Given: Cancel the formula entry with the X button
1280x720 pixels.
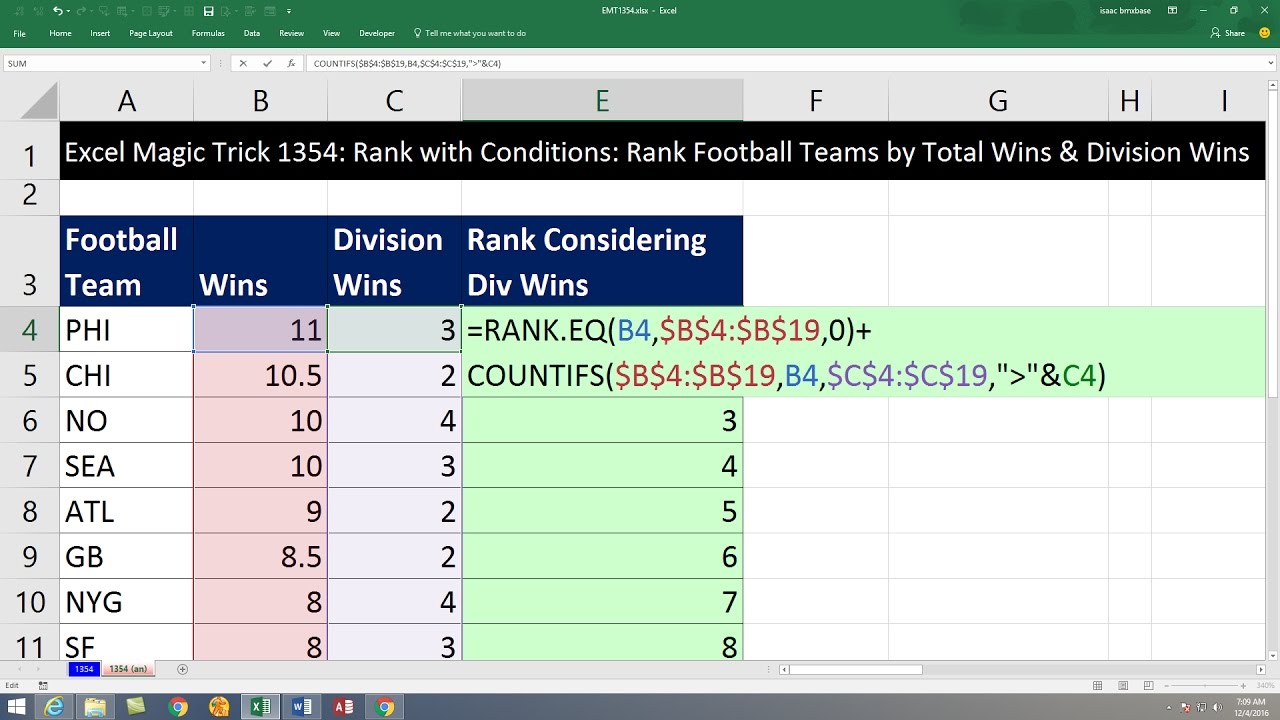Looking at the screenshot, I should [x=243, y=63].
